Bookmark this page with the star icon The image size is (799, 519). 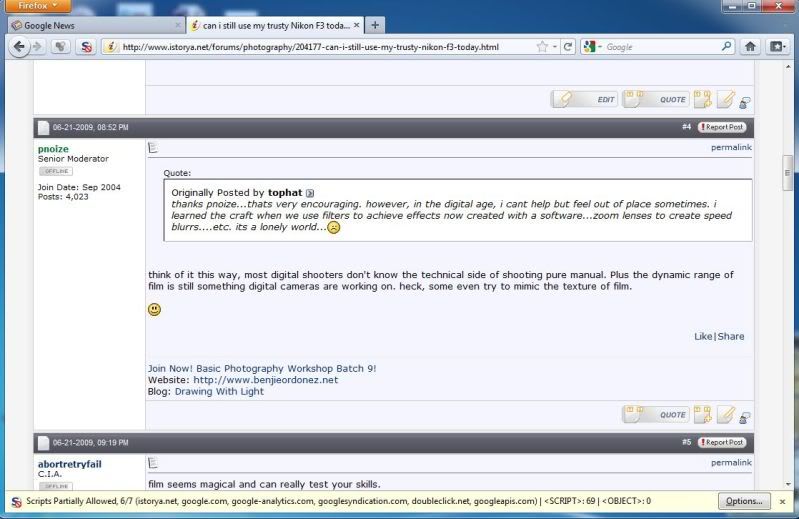point(543,47)
